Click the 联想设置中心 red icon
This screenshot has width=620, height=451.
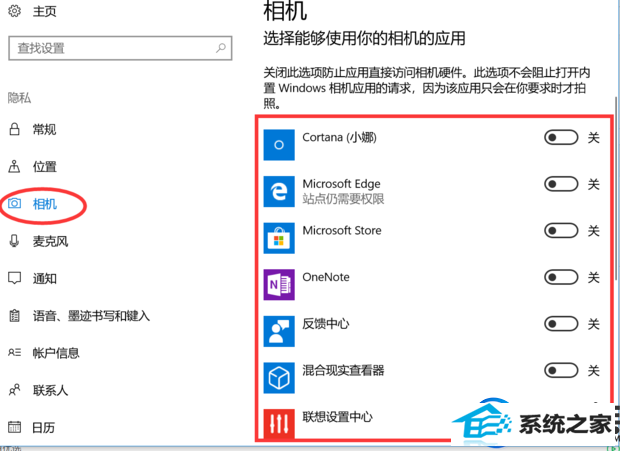click(279, 424)
